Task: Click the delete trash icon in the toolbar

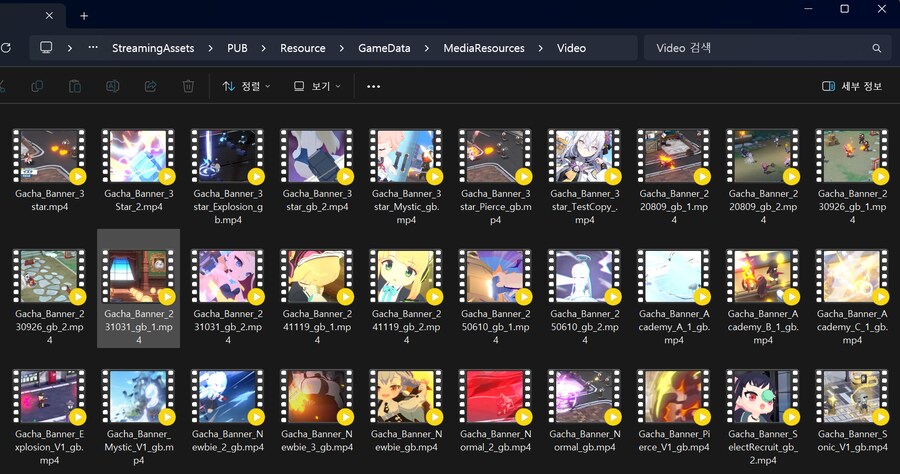Action: click(188, 86)
